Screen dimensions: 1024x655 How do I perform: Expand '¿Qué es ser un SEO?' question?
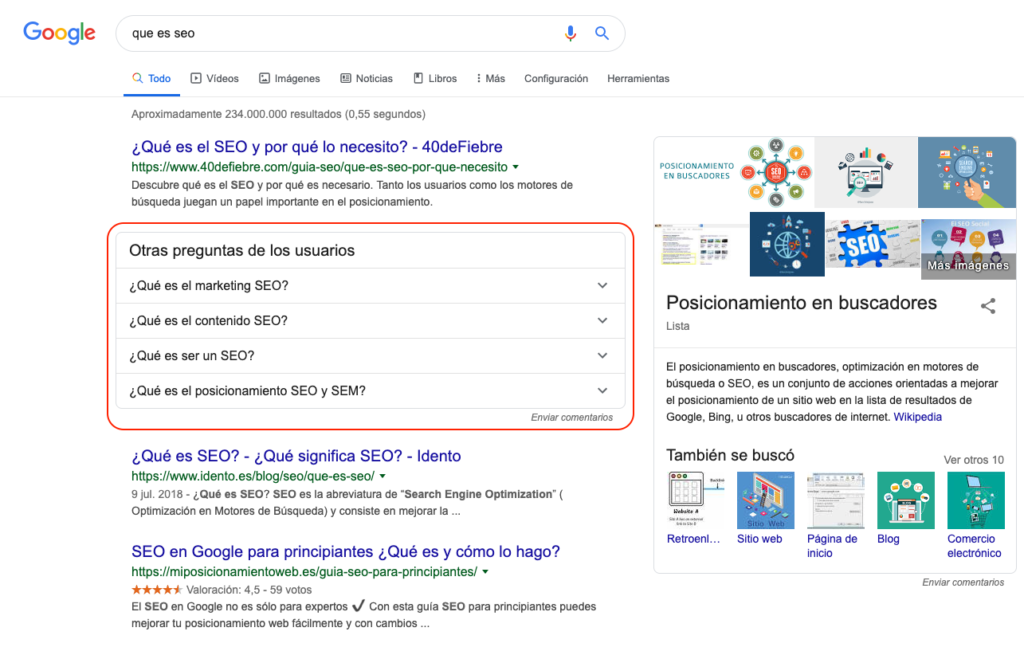coord(370,356)
